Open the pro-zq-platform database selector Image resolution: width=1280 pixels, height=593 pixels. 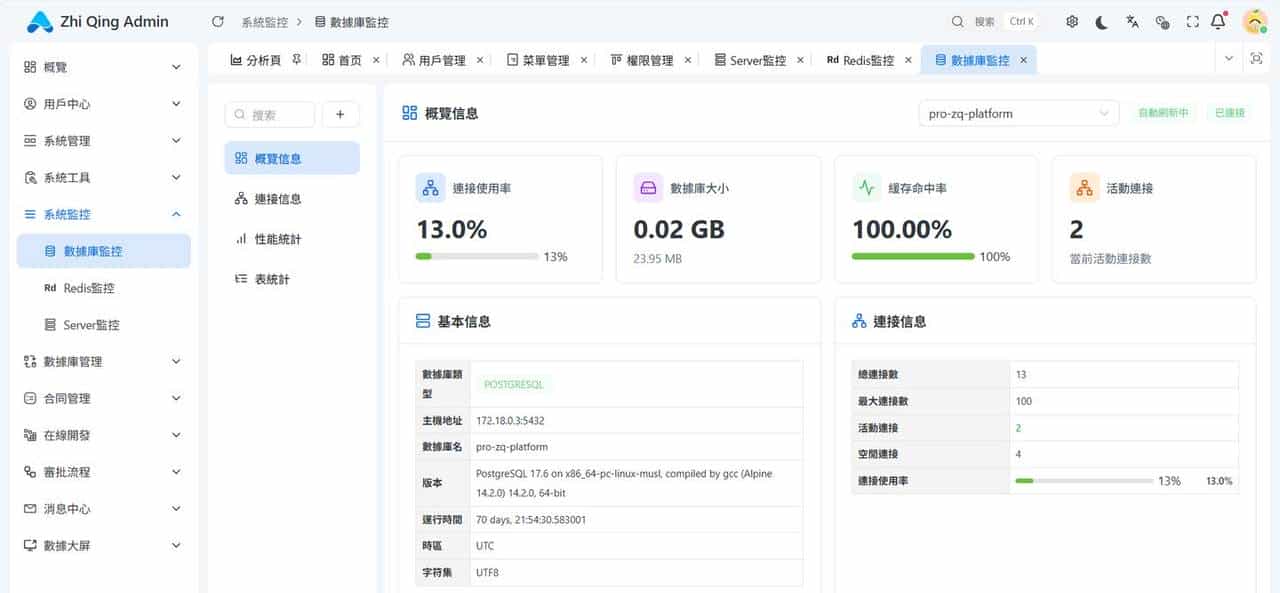pyautogui.click(x=1017, y=113)
